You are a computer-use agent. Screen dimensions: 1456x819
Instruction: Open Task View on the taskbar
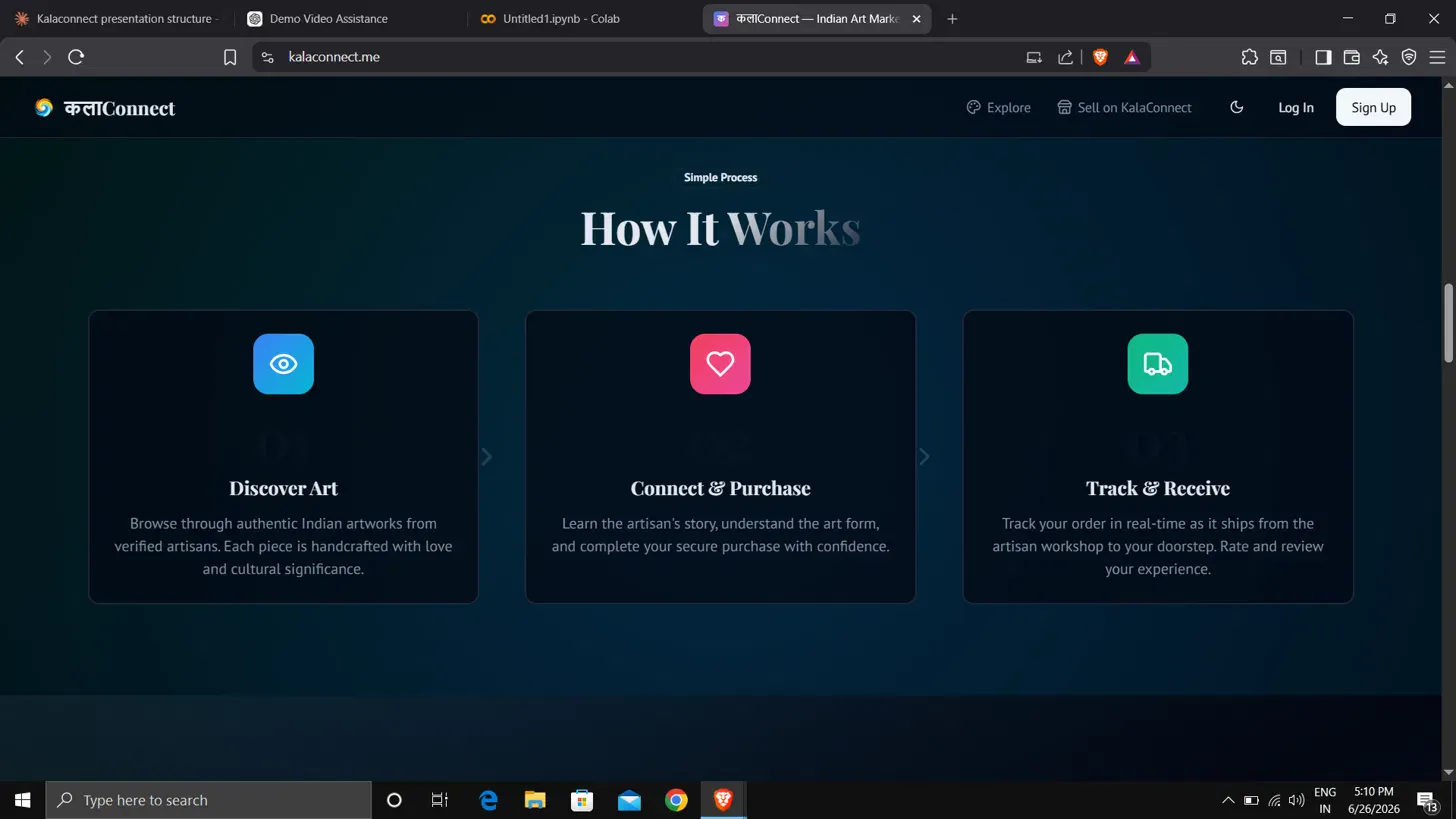click(439, 800)
